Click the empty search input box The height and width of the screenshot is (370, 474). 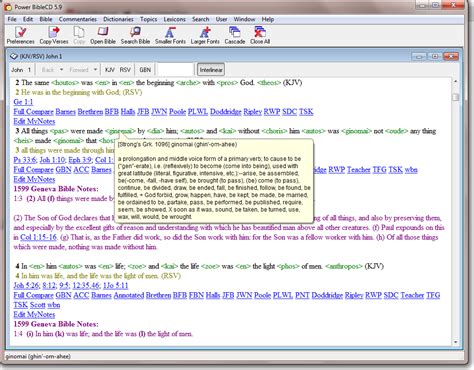pos(175,70)
